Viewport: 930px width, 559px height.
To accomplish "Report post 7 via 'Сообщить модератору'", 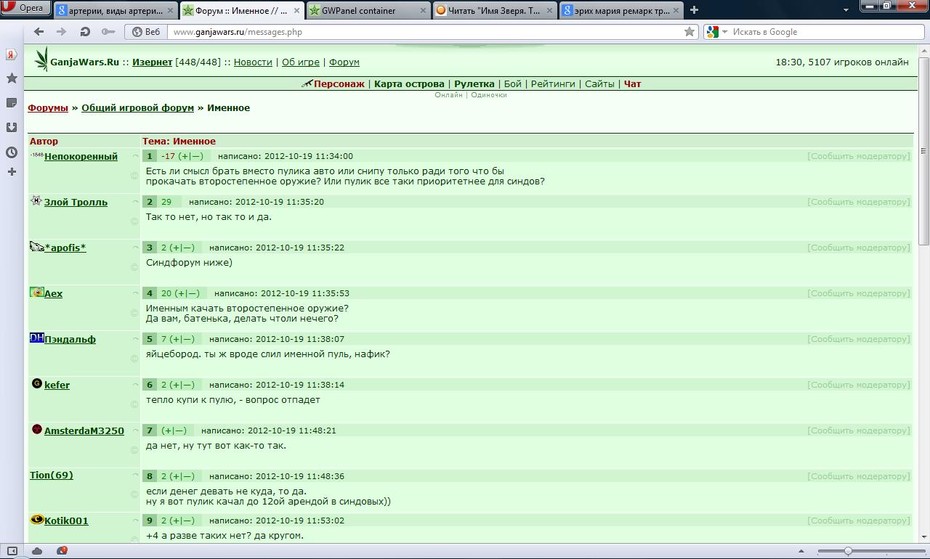I will [x=858, y=430].
